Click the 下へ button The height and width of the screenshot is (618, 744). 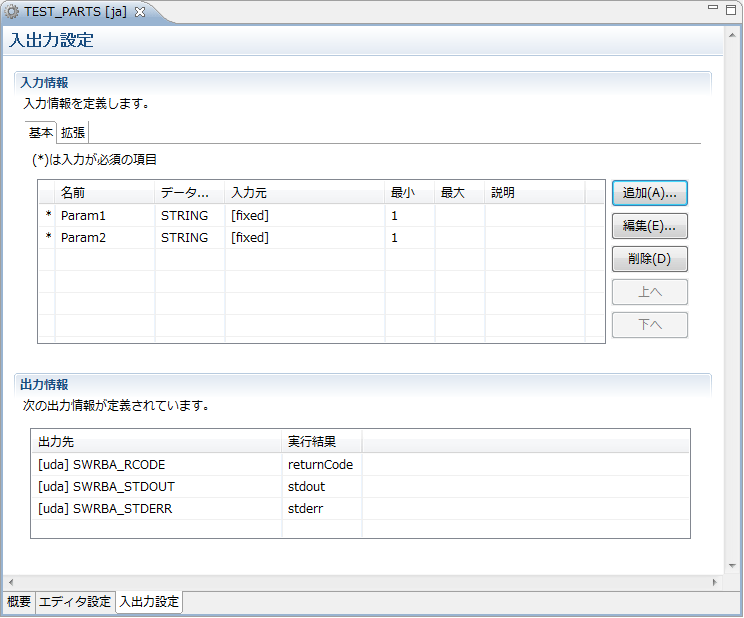(x=650, y=325)
